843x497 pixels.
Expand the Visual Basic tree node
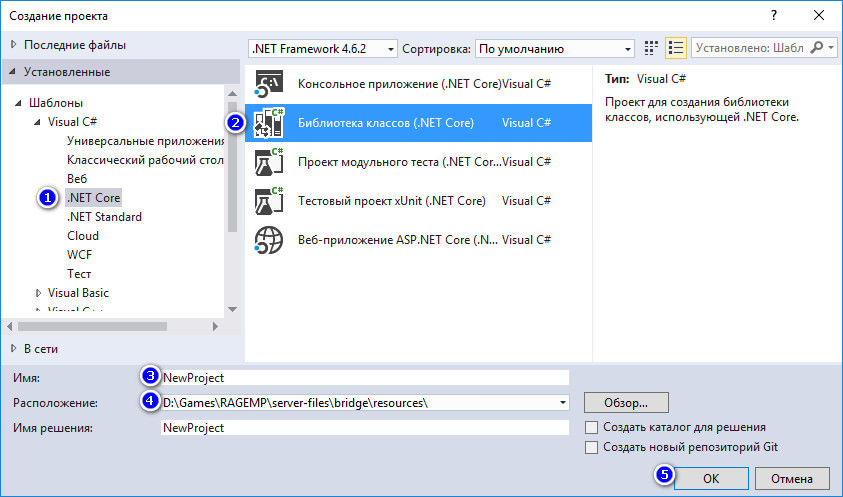point(38,293)
